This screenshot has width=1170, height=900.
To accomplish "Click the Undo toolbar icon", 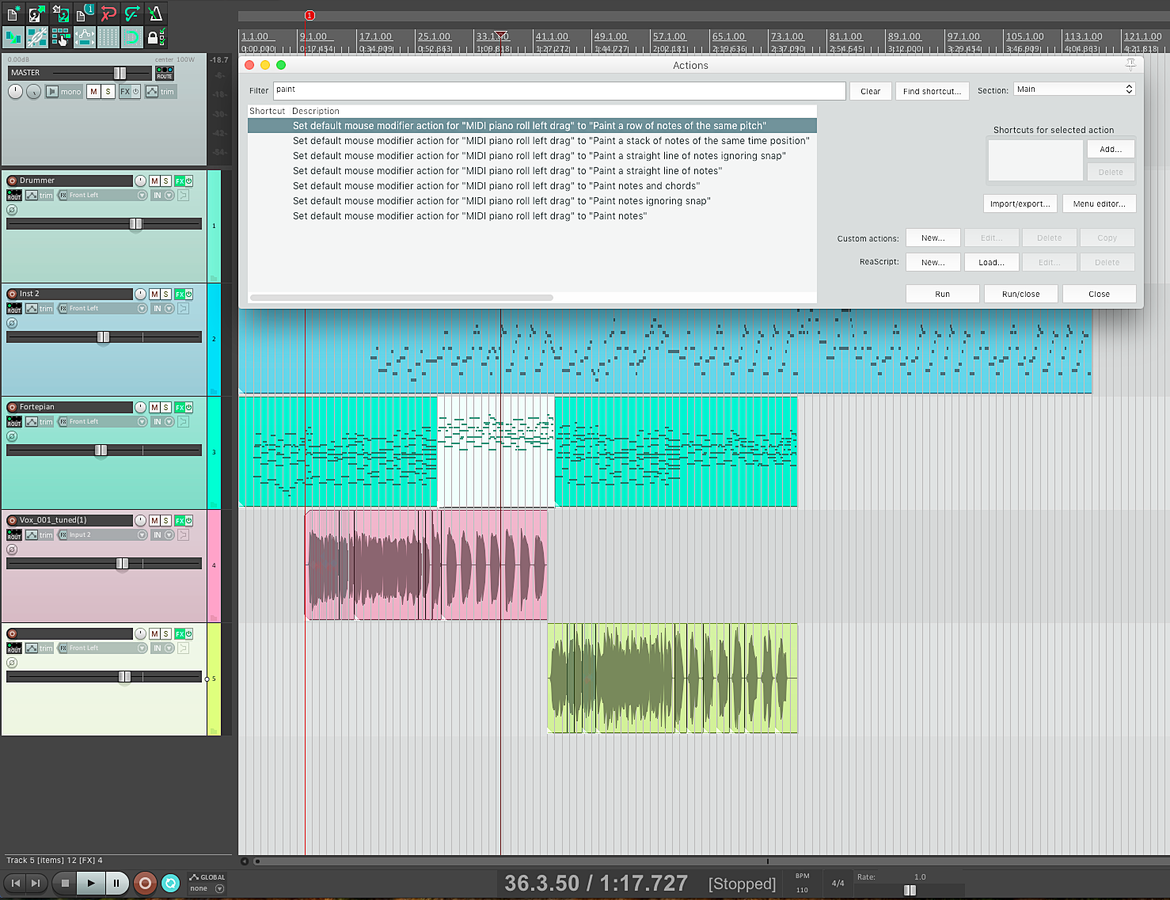I will pos(108,13).
